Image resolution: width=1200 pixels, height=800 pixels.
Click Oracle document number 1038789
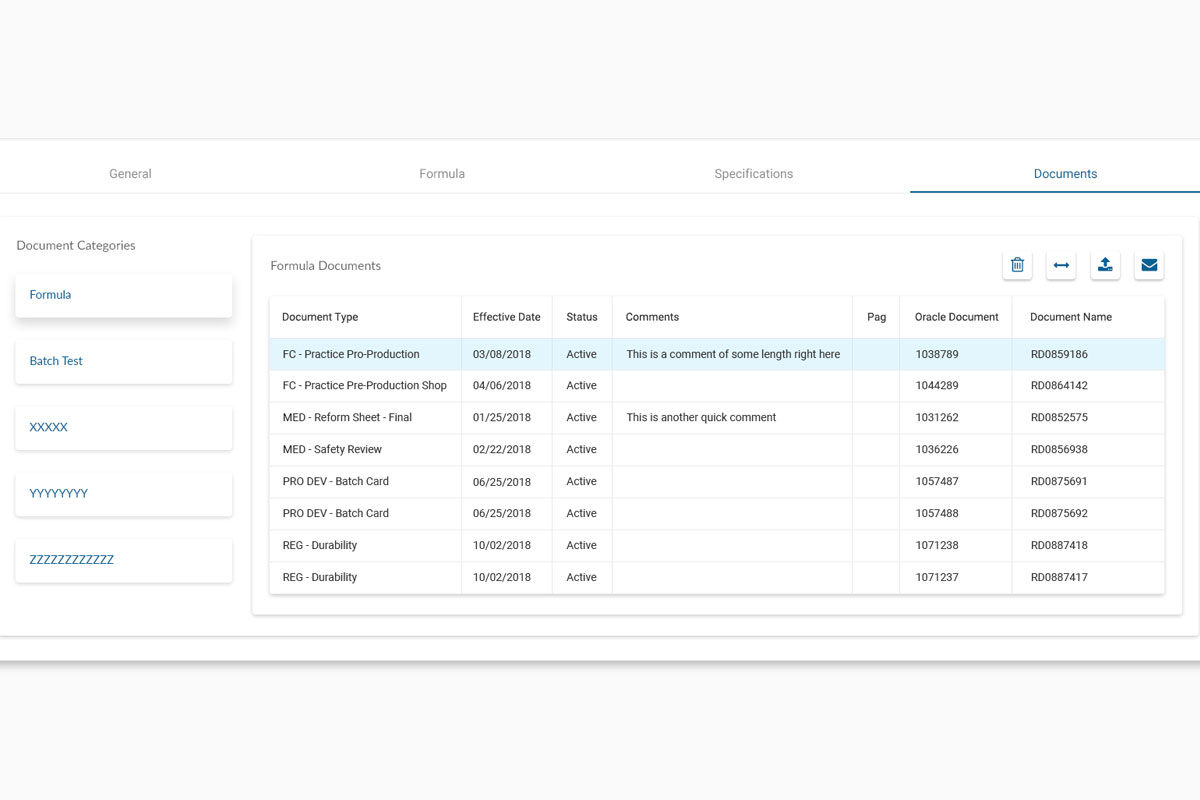pyautogui.click(x=937, y=354)
